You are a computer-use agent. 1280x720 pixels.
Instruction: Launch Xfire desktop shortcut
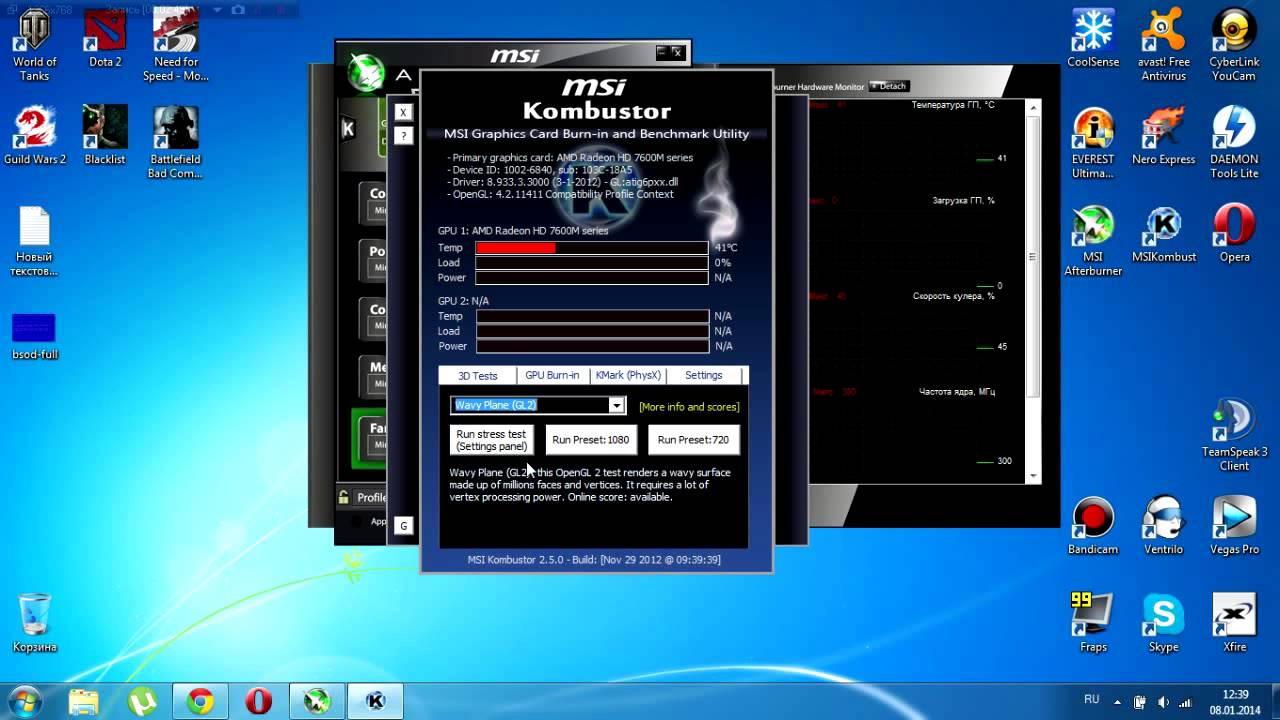coord(1234,623)
